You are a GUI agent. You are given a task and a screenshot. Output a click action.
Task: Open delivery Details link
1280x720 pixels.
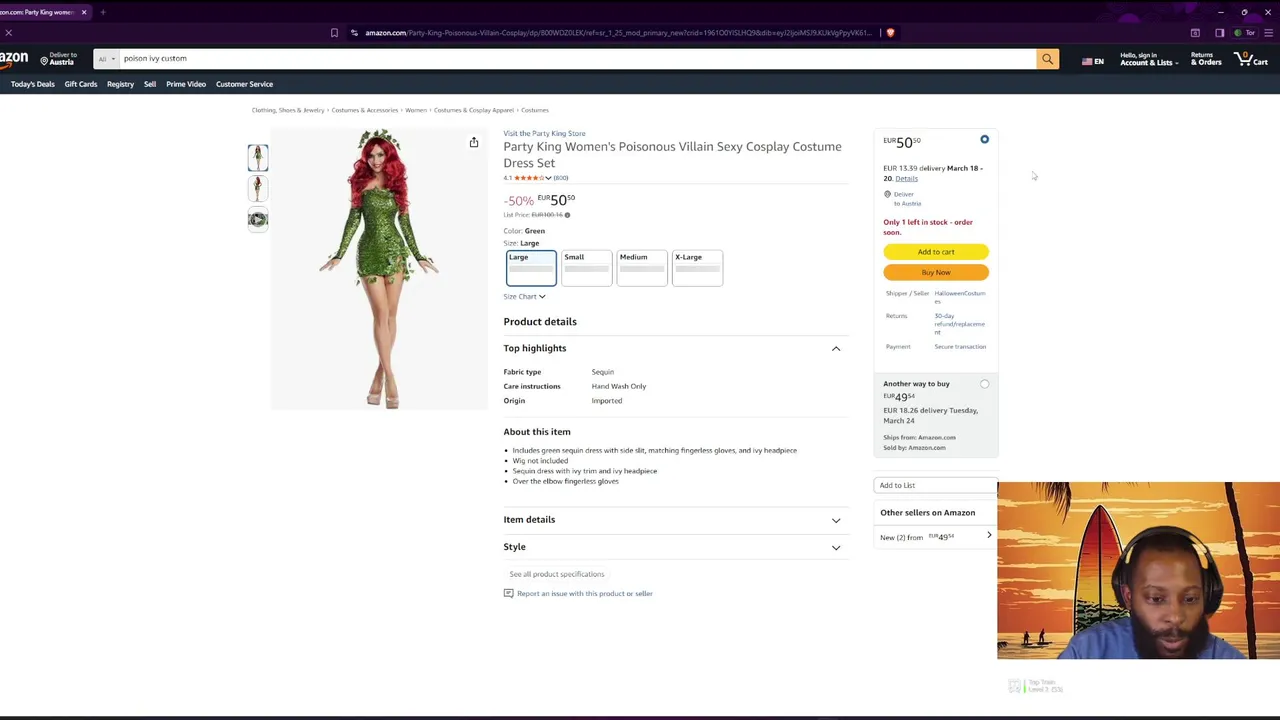906,179
